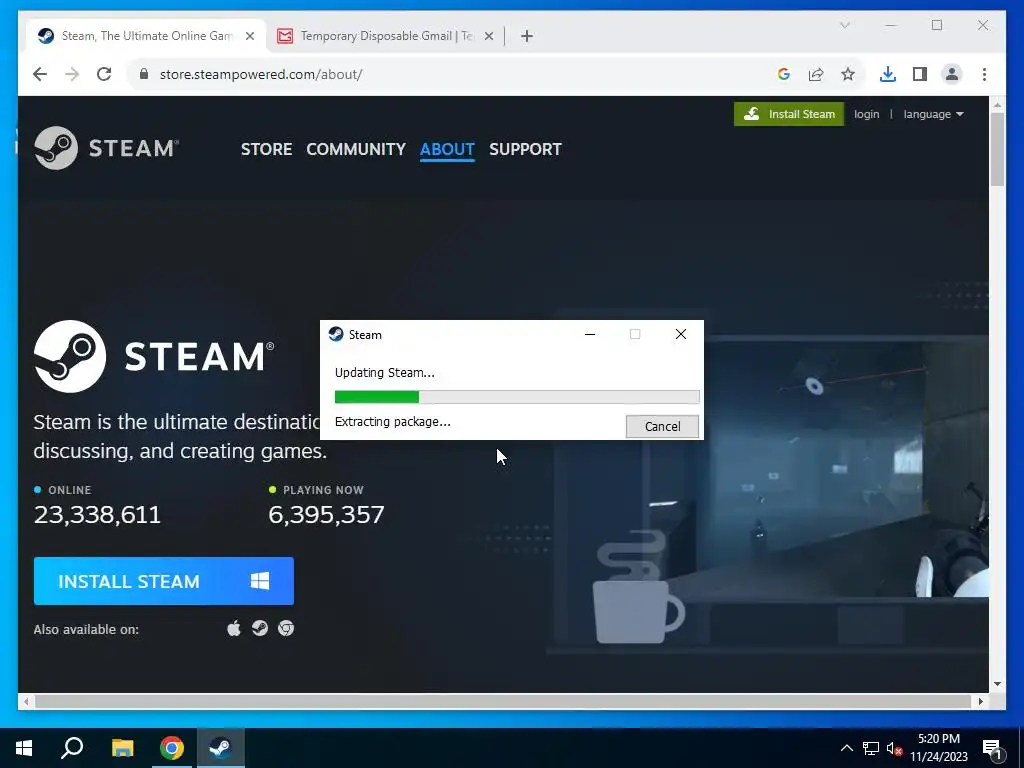Image resolution: width=1024 pixels, height=768 pixels.
Task: Open the tab search chevron
Action: tap(844, 25)
